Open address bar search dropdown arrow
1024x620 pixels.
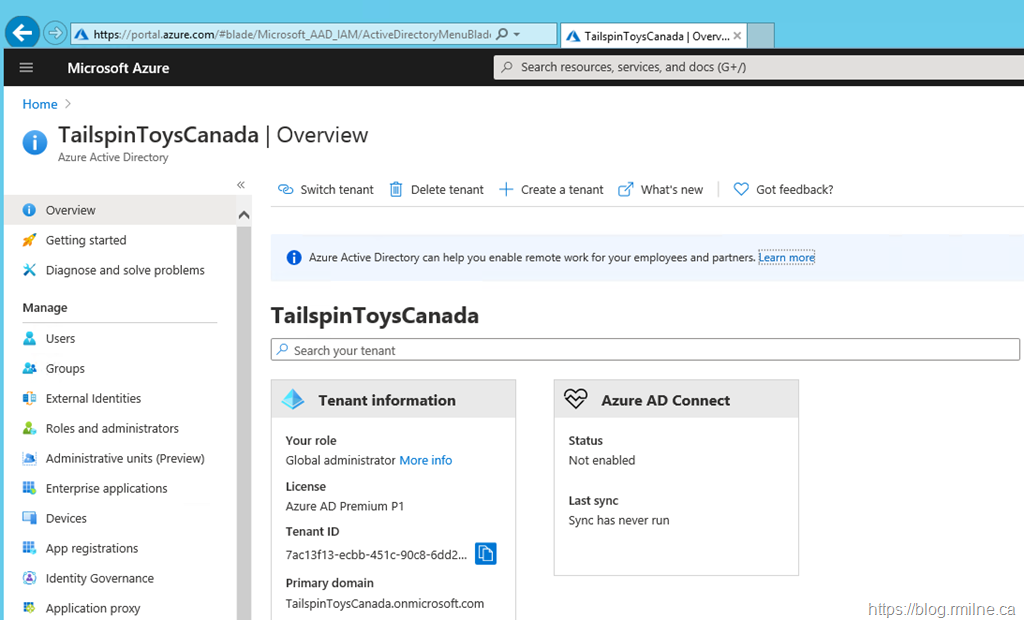pos(516,34)
